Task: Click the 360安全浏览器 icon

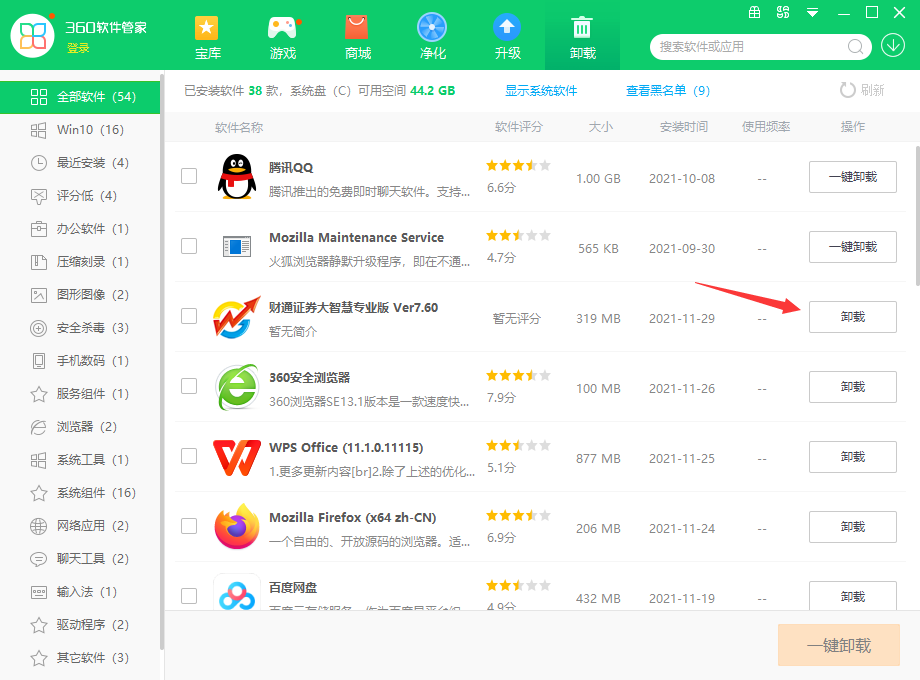Action: (236, 387)
